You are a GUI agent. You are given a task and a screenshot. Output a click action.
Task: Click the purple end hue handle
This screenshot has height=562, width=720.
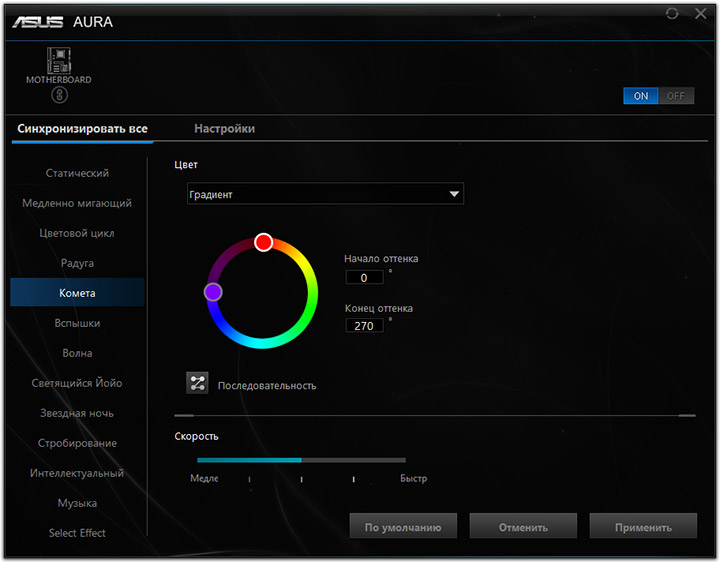coord(213,292)
